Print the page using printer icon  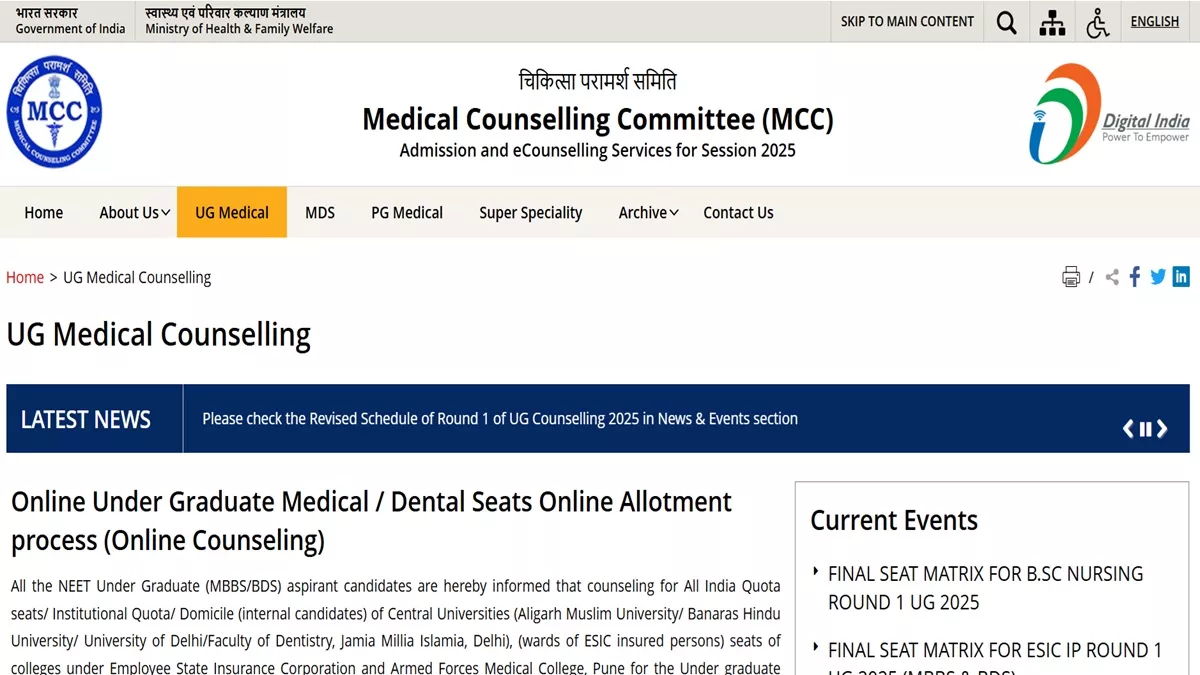pyautogui.click(x=1071, y=277)
